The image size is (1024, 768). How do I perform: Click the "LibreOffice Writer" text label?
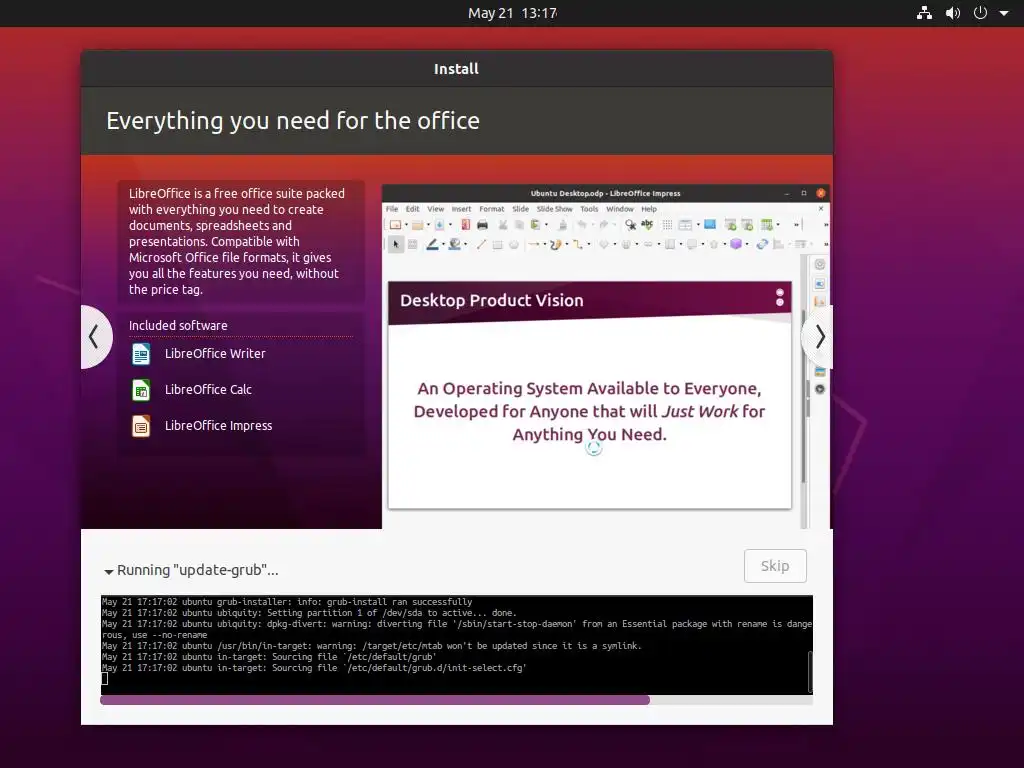click(x=215, y=354)
